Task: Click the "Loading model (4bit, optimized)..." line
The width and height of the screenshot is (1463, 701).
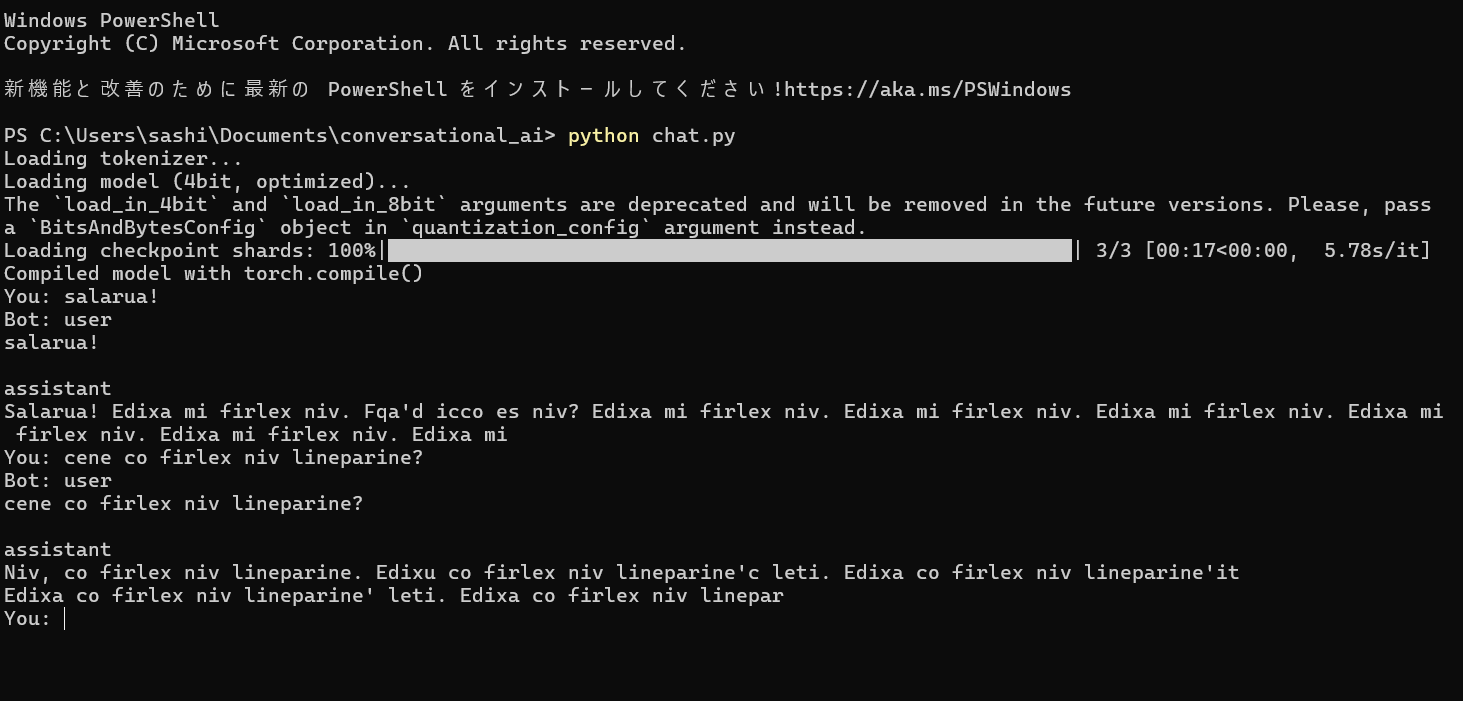Action: [x=207, y=182]
